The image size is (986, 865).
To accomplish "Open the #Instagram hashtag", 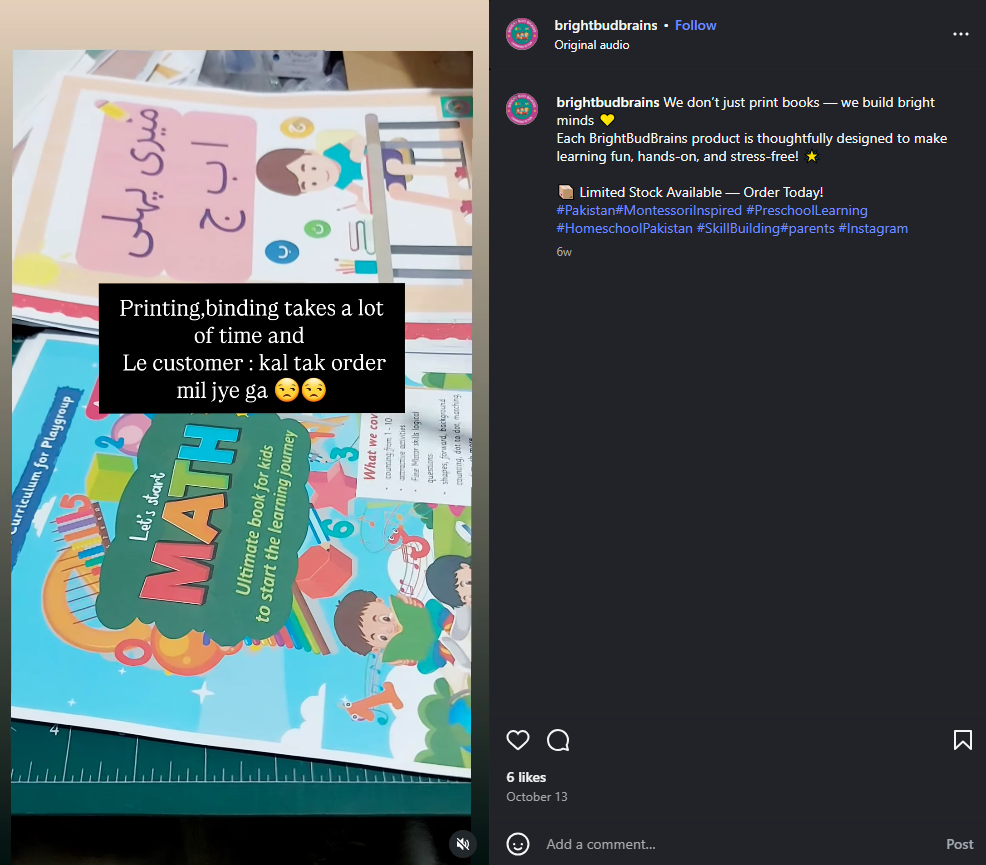I will (x=873, y=228).
